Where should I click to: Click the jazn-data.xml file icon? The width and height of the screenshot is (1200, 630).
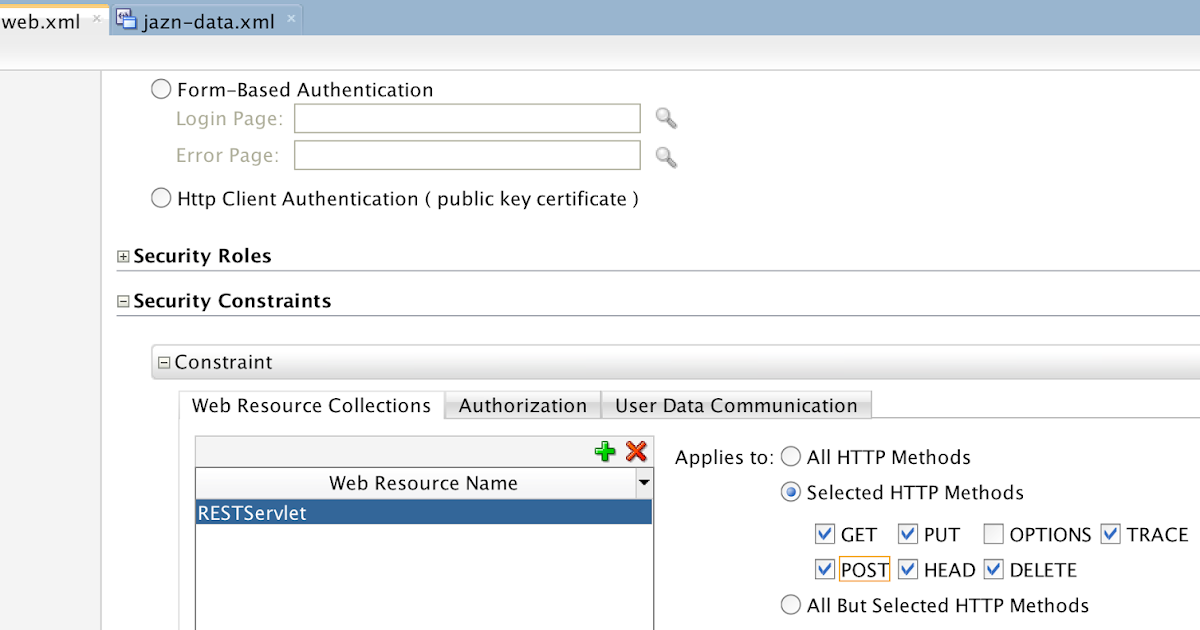(x=127, y=18)
